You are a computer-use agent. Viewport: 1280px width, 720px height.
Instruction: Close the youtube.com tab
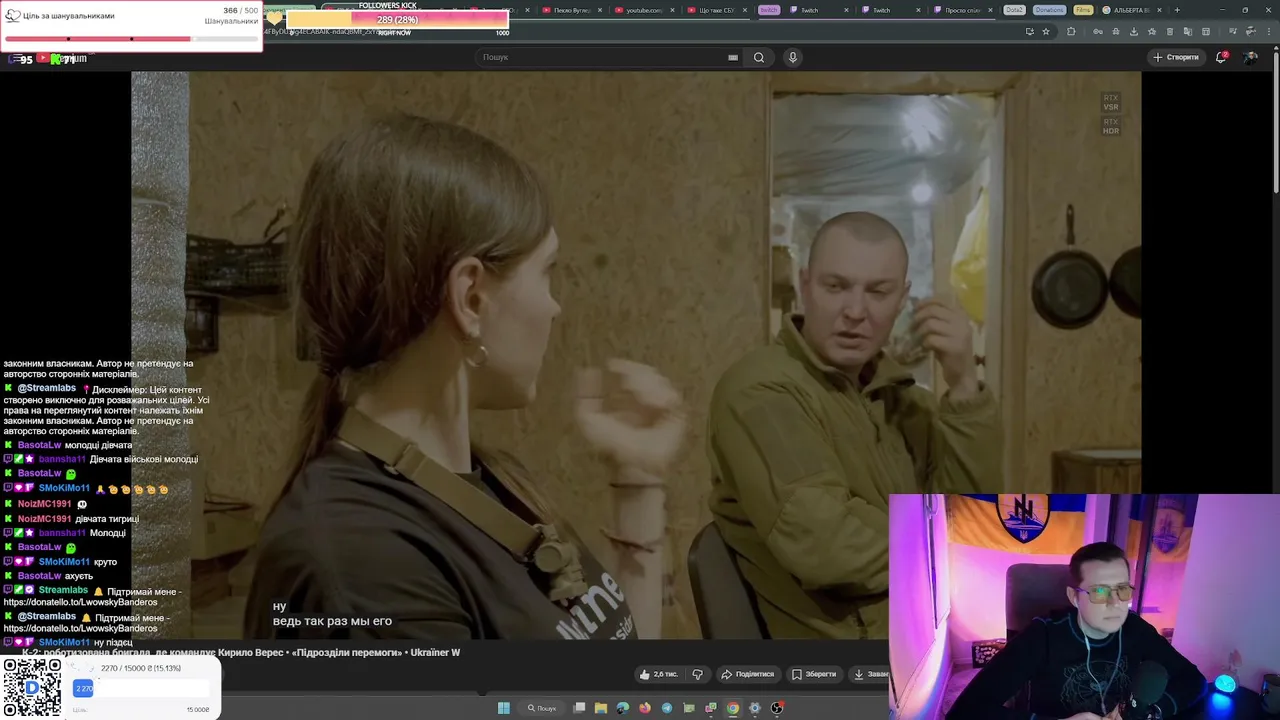tap(672, 10)
